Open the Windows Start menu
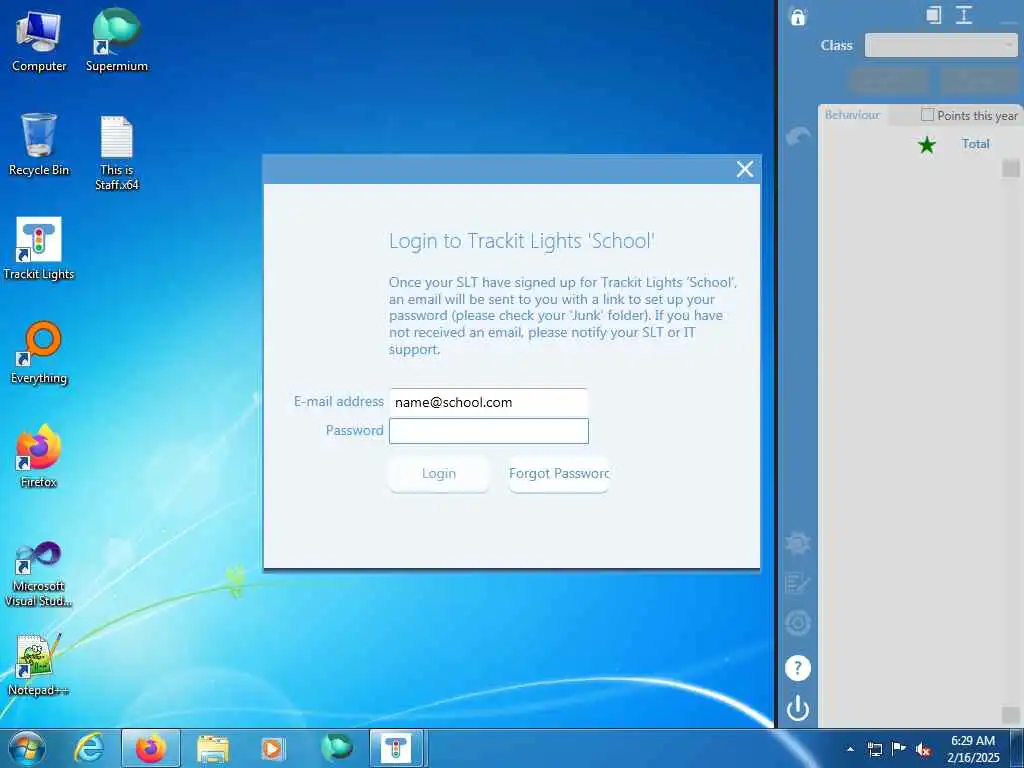Screen dimensions: 1024x768 (x=26, y=748)
